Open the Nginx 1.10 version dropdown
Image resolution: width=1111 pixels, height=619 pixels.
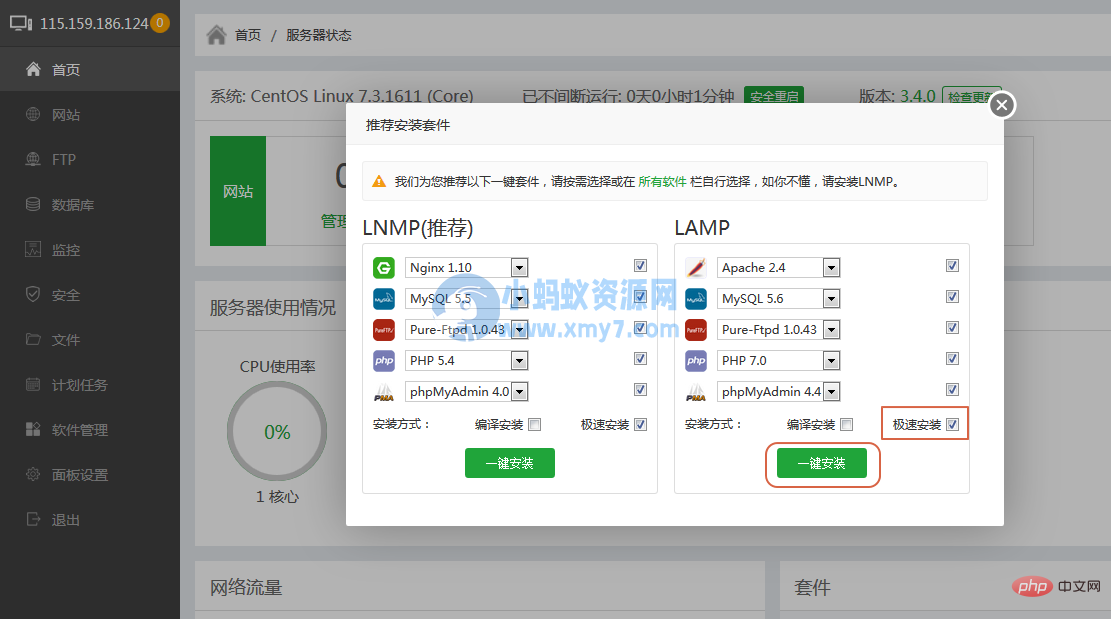tap(467, 268)
